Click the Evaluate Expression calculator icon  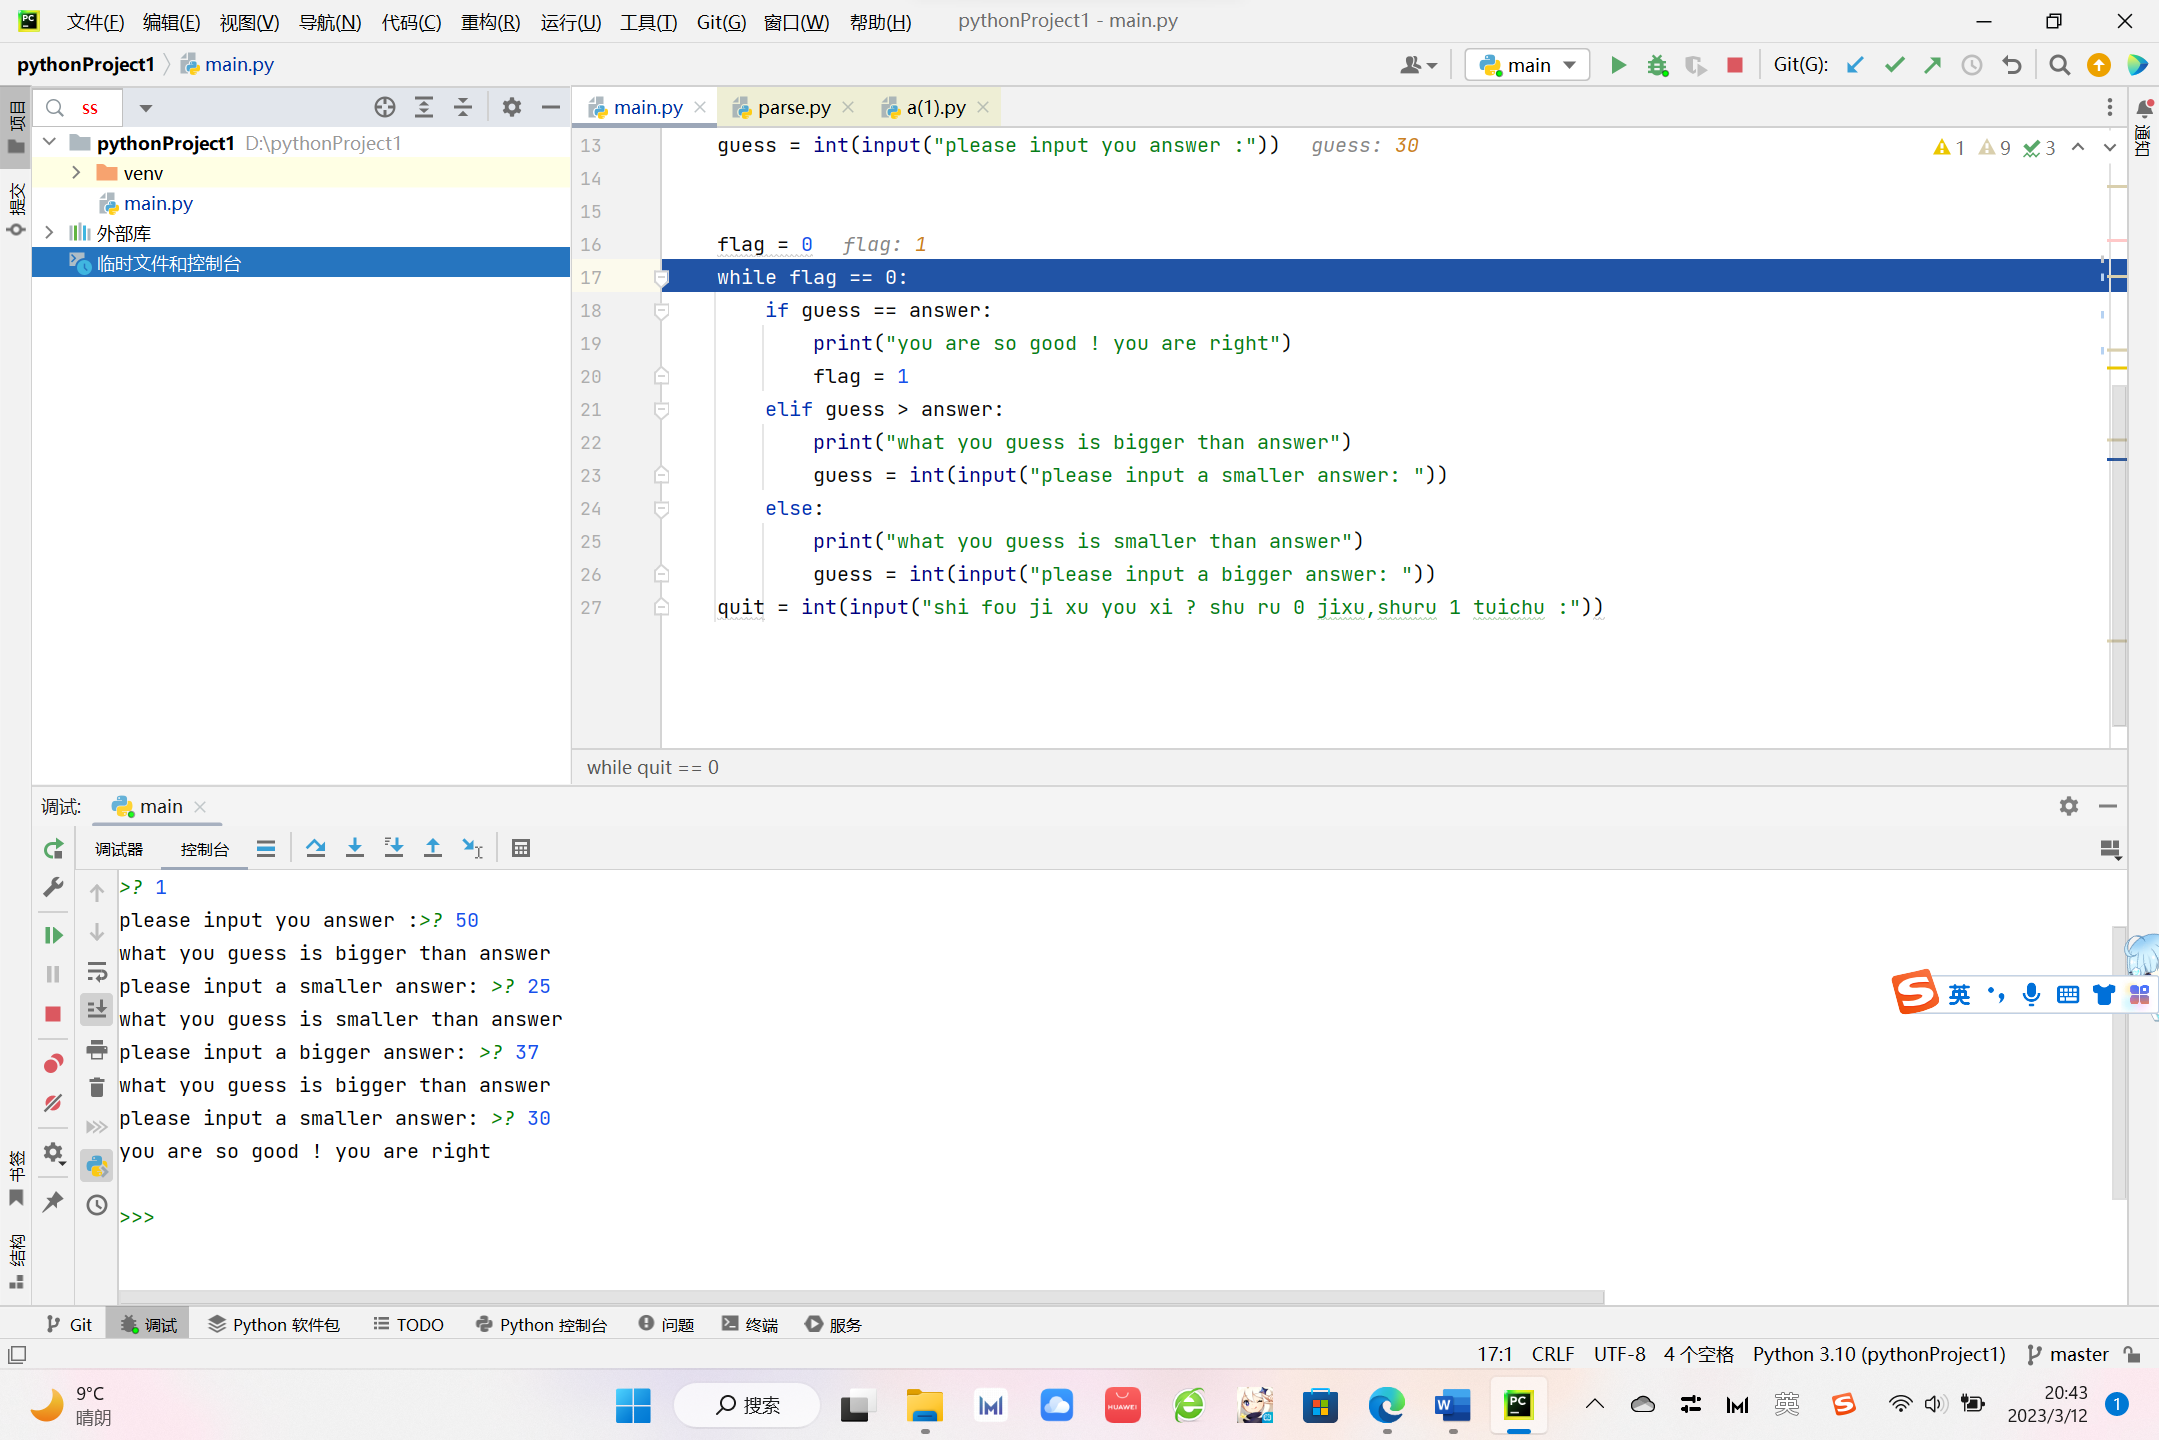click(520, 848)
